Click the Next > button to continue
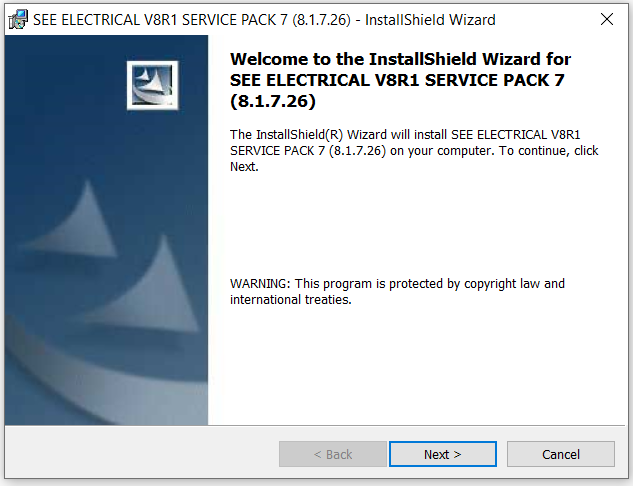 coord(443,454)
